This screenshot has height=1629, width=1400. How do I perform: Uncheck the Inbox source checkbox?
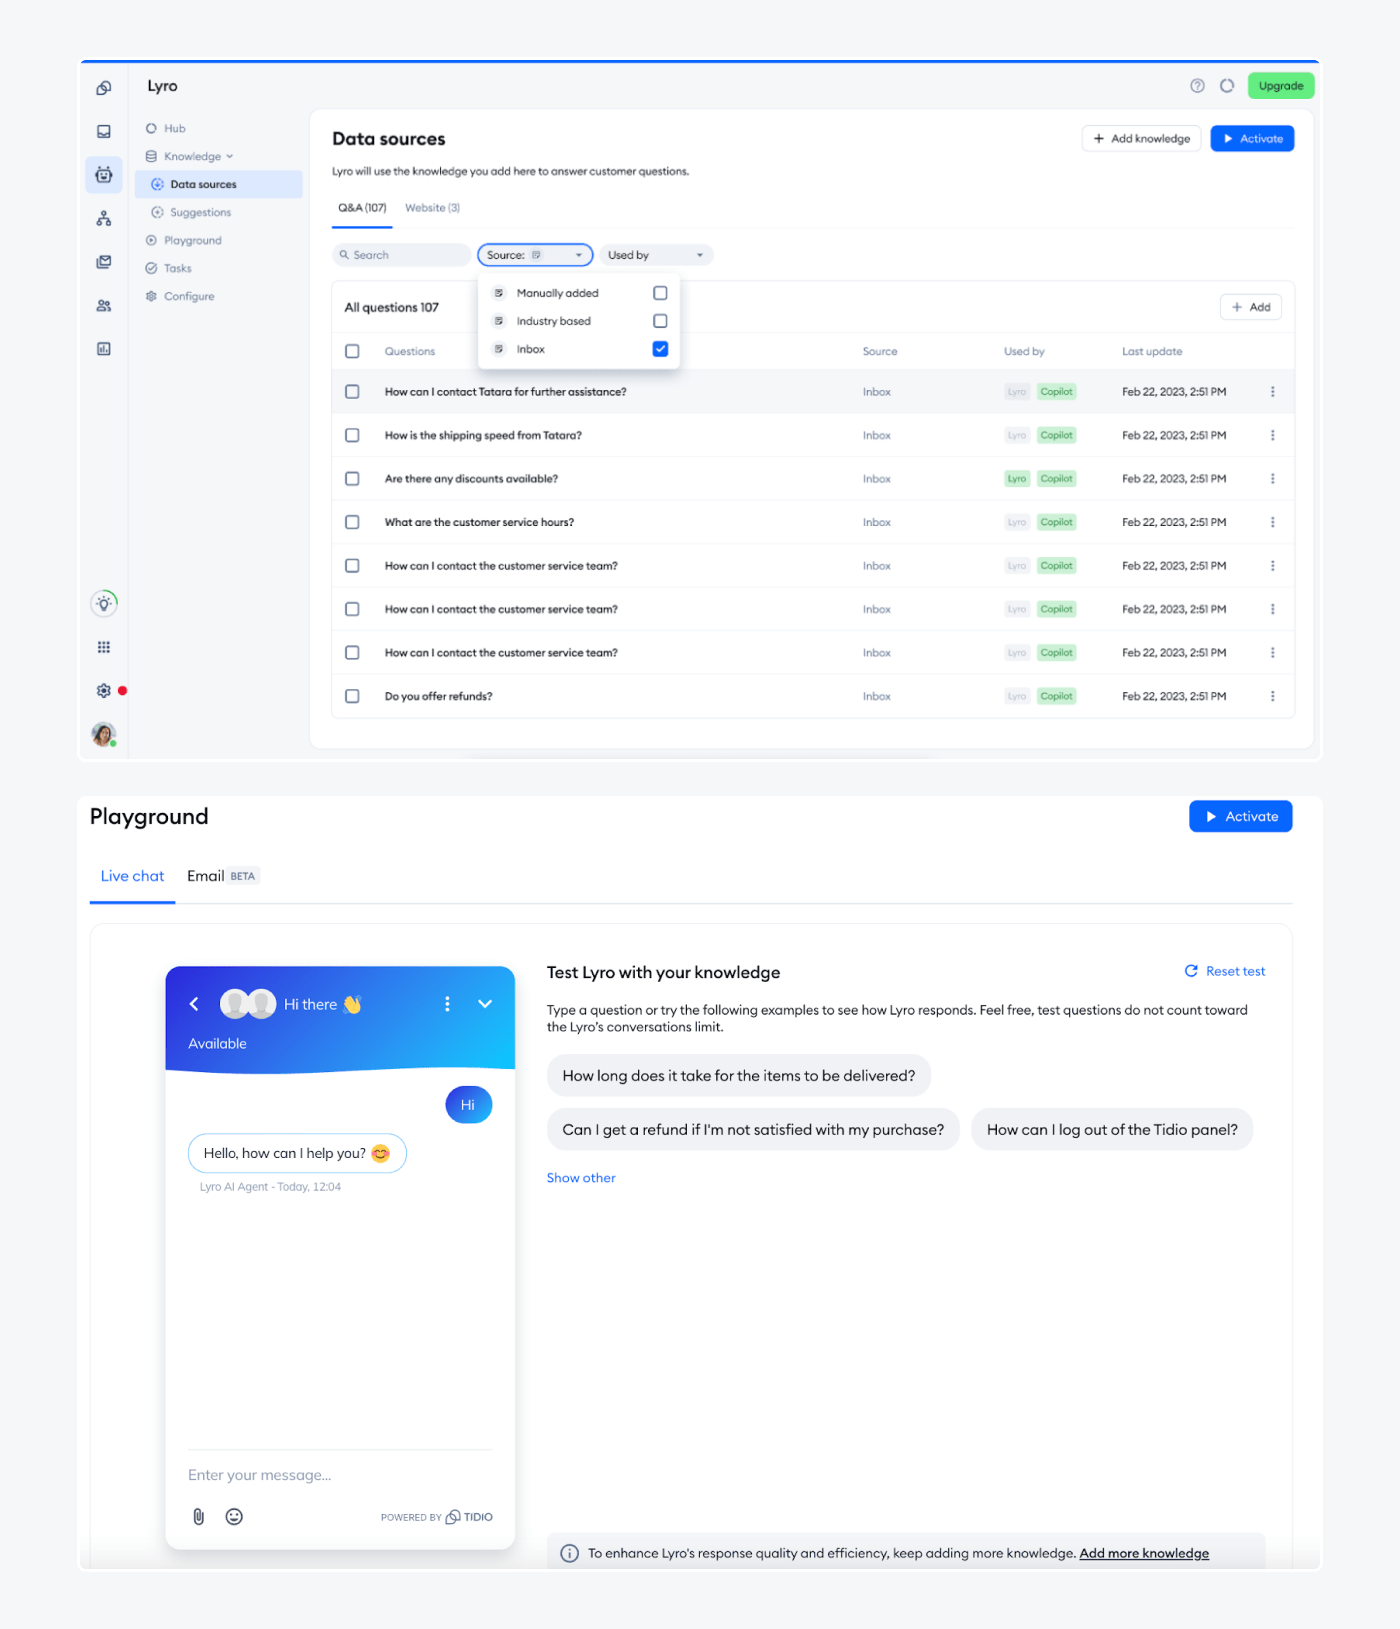coord(660,349)
